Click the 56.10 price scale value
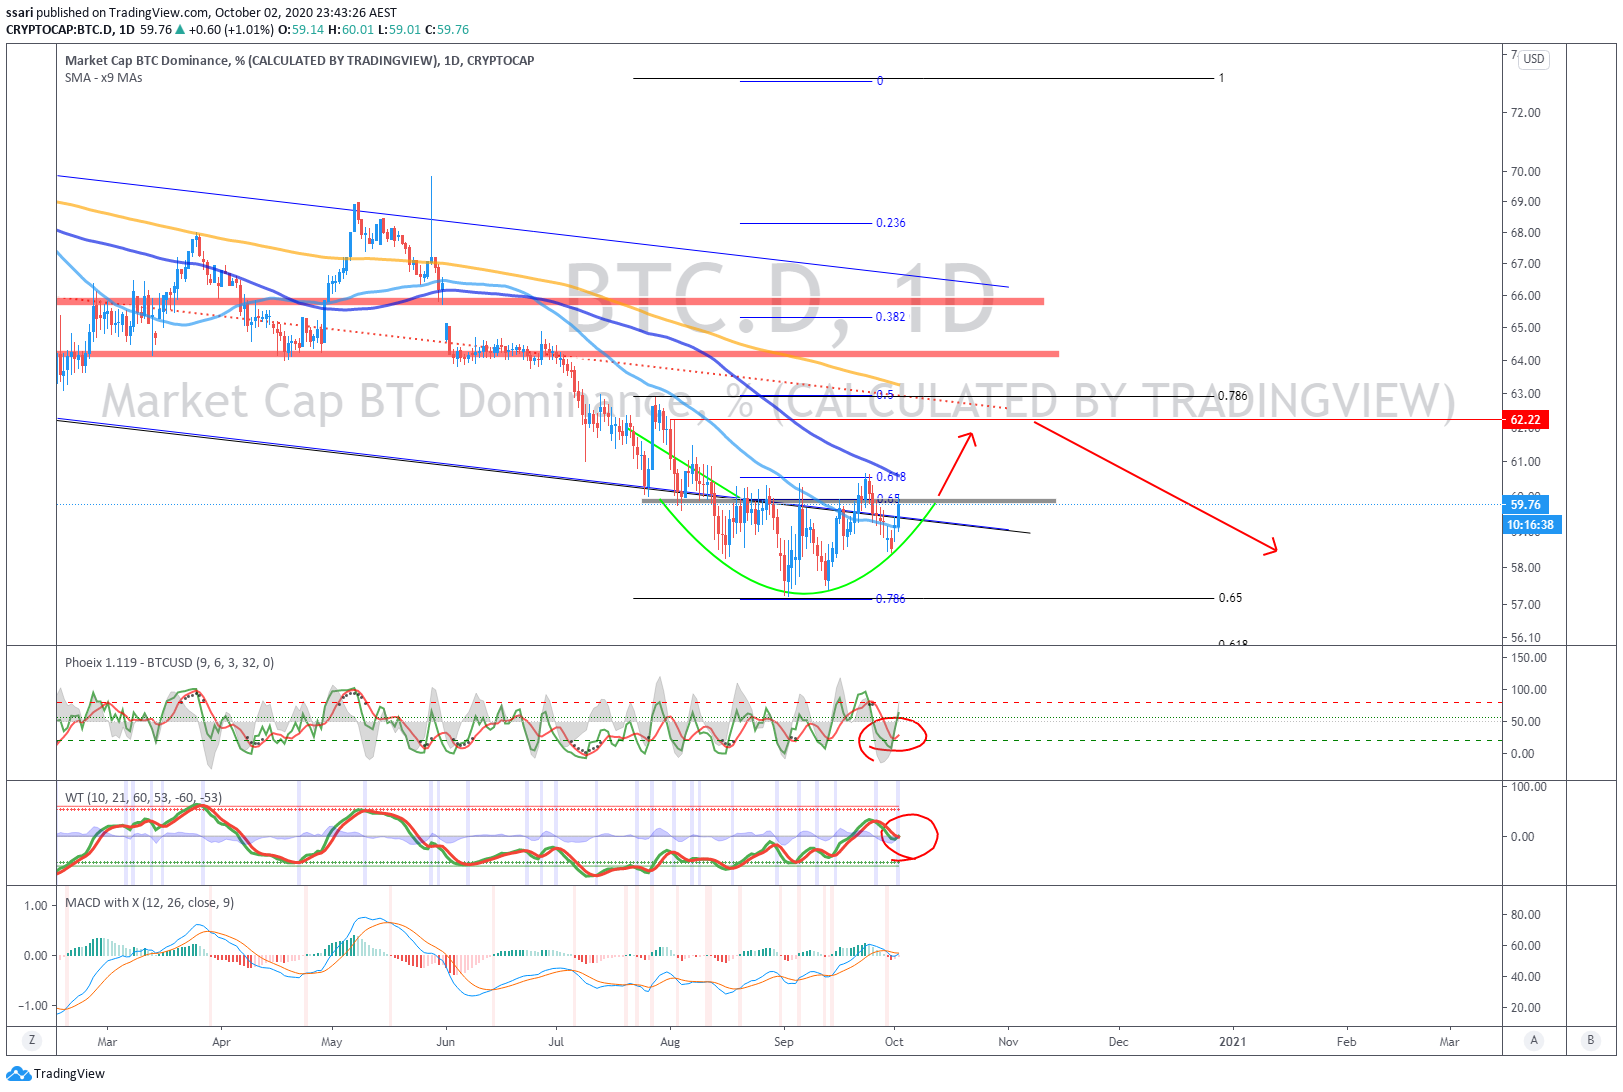The image size is (1623, 1092). pyautogui.click(x=1525, y=638)
